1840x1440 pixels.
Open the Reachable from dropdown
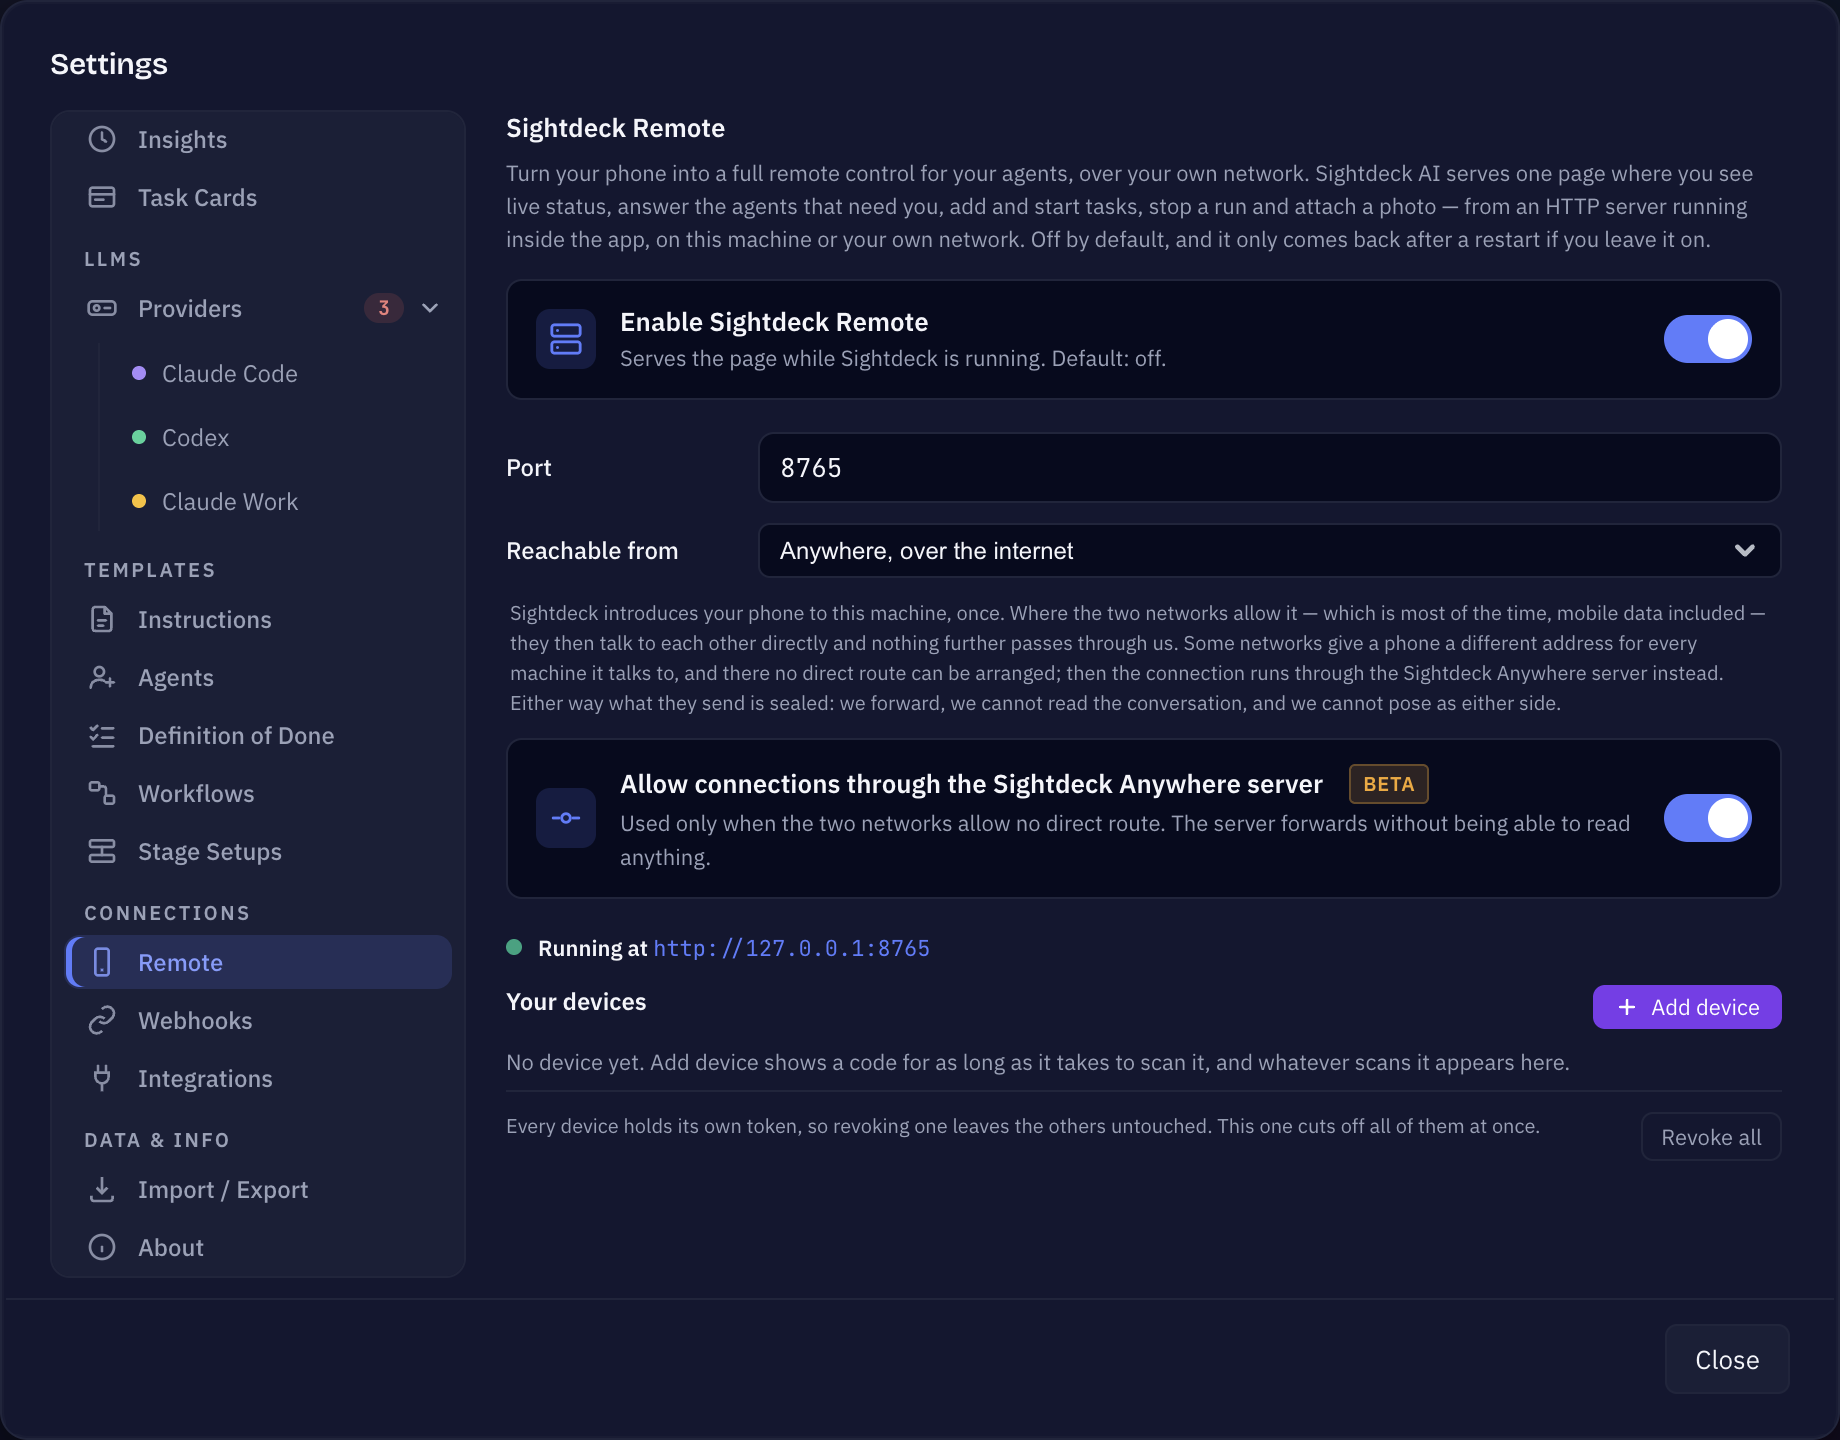(x=1269, y=551)
